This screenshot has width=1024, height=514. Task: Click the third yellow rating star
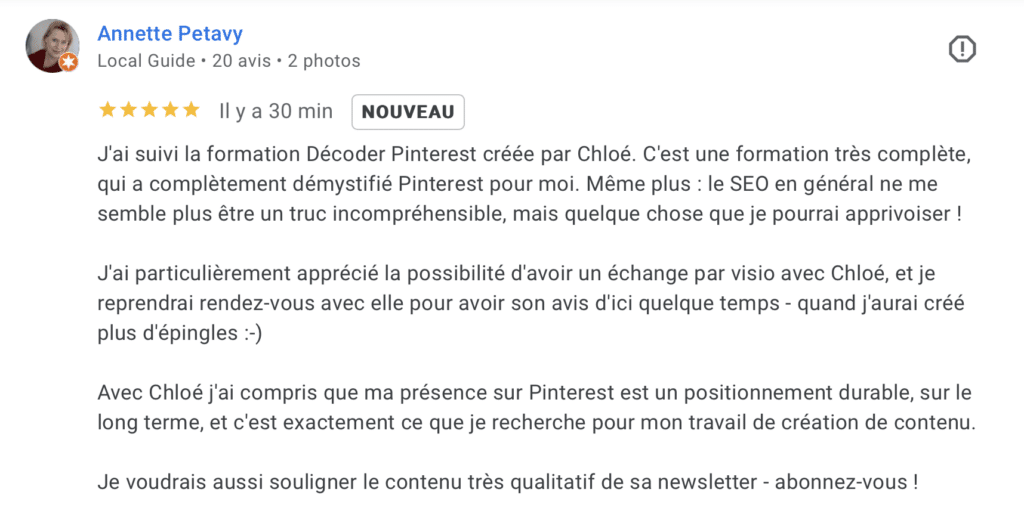pos(149,110)
